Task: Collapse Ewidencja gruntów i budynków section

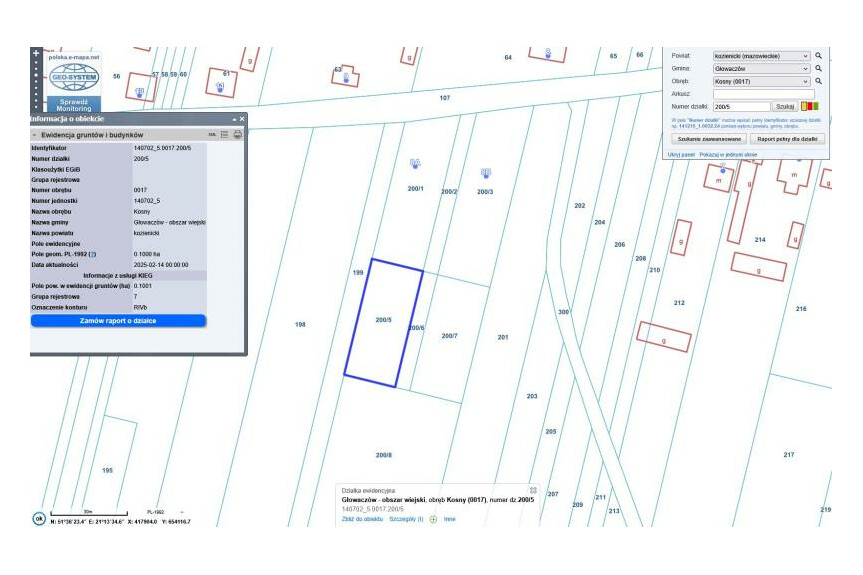Action: (35, 134)
